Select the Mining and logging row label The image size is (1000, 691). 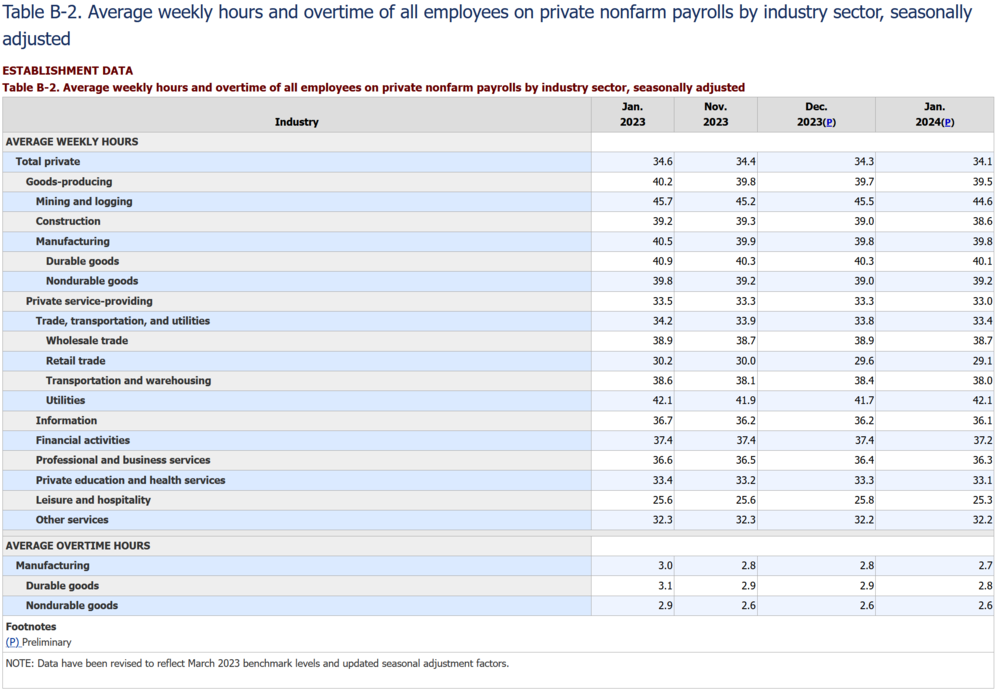pos(84,202)
